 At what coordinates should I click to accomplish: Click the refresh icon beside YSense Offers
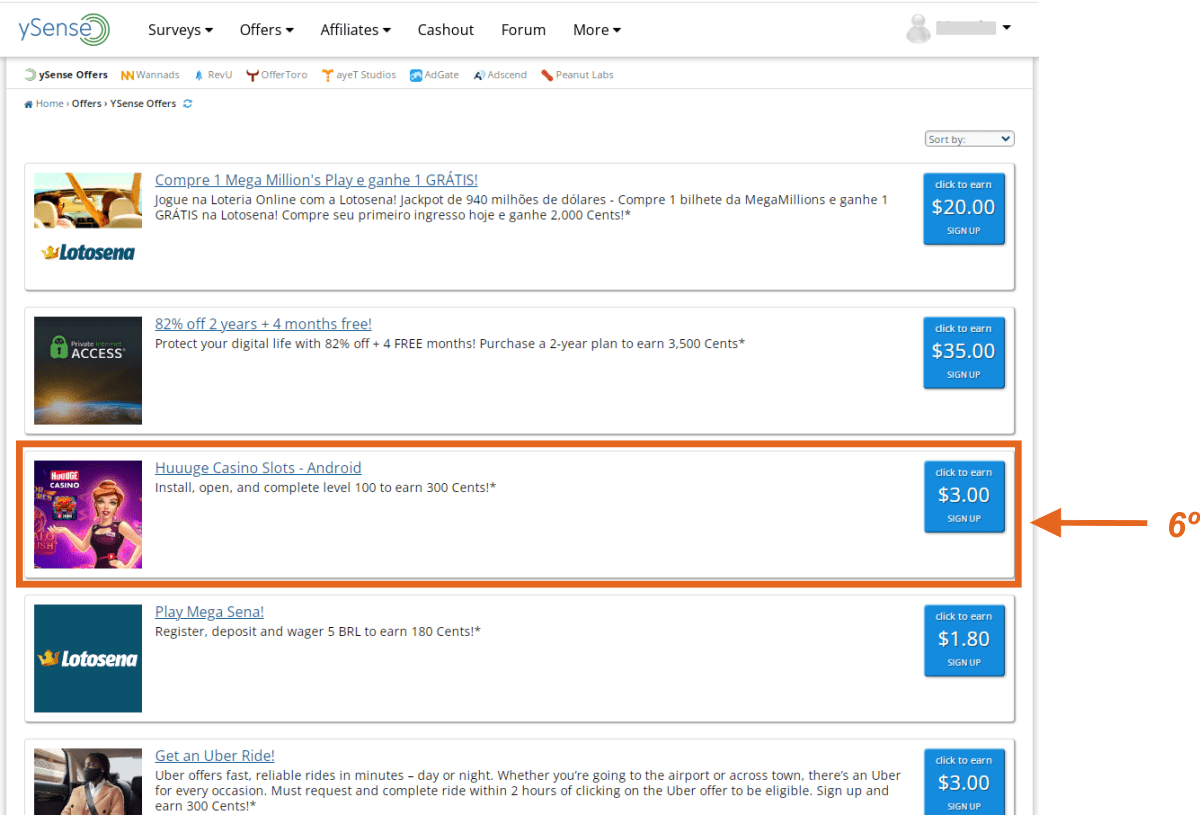(x=188, y=104)
